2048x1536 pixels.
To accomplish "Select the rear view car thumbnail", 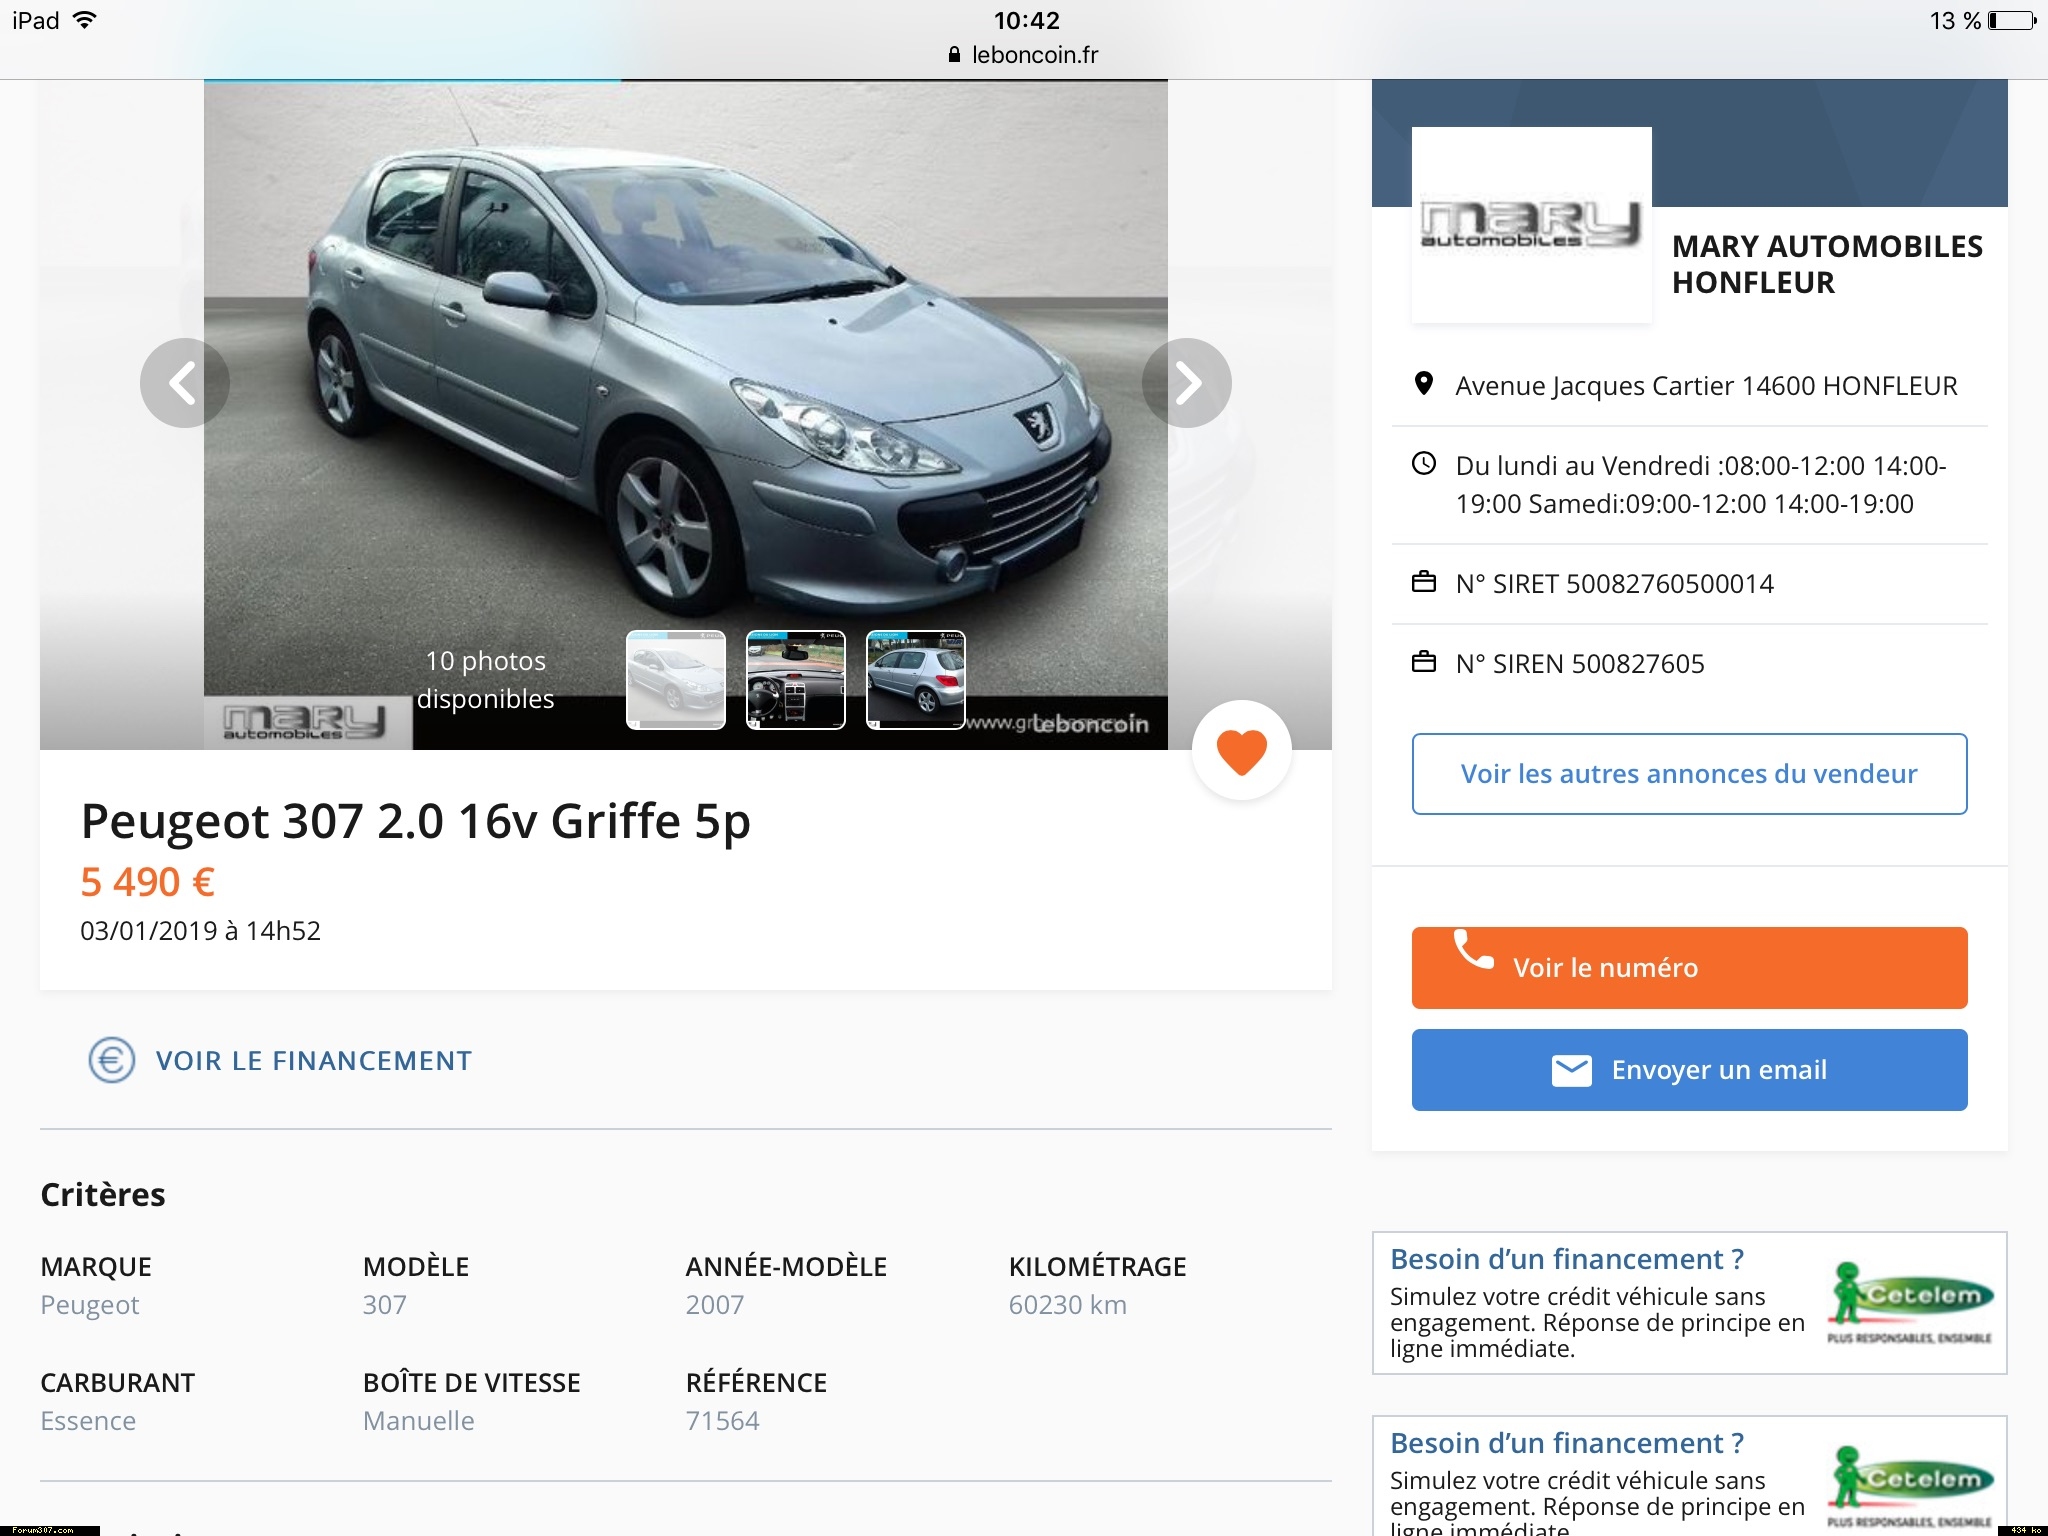I will tap(916, 680).
